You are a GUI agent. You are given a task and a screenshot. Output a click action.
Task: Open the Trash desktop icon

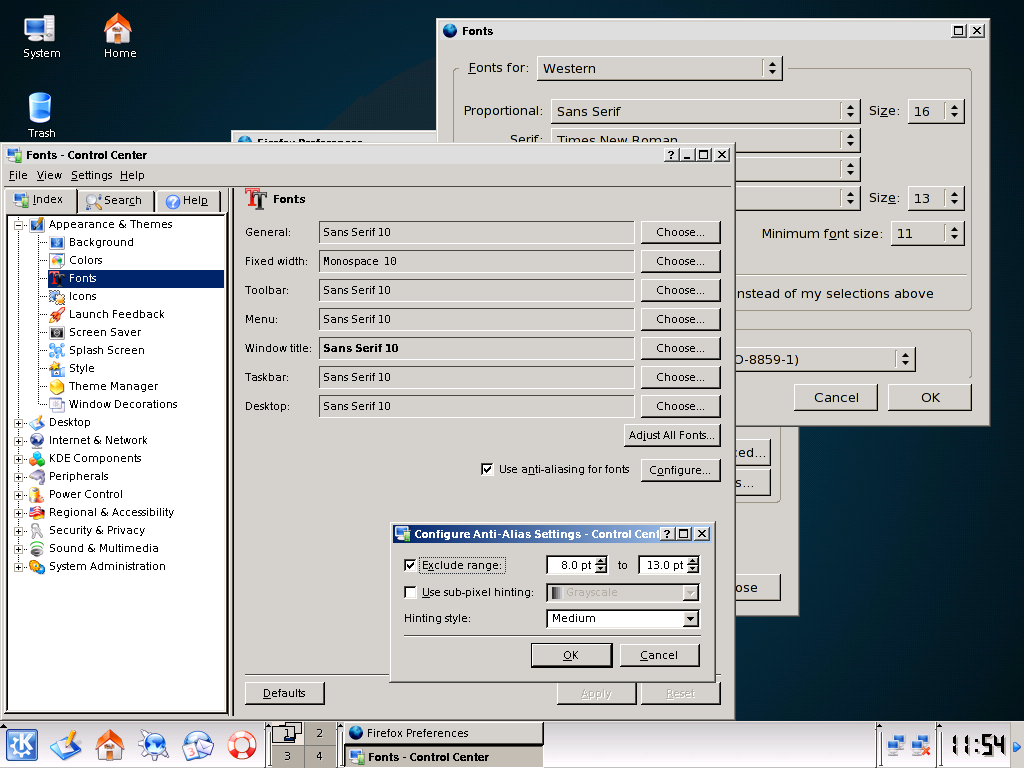pyautogui.click(x=40, y=116)
